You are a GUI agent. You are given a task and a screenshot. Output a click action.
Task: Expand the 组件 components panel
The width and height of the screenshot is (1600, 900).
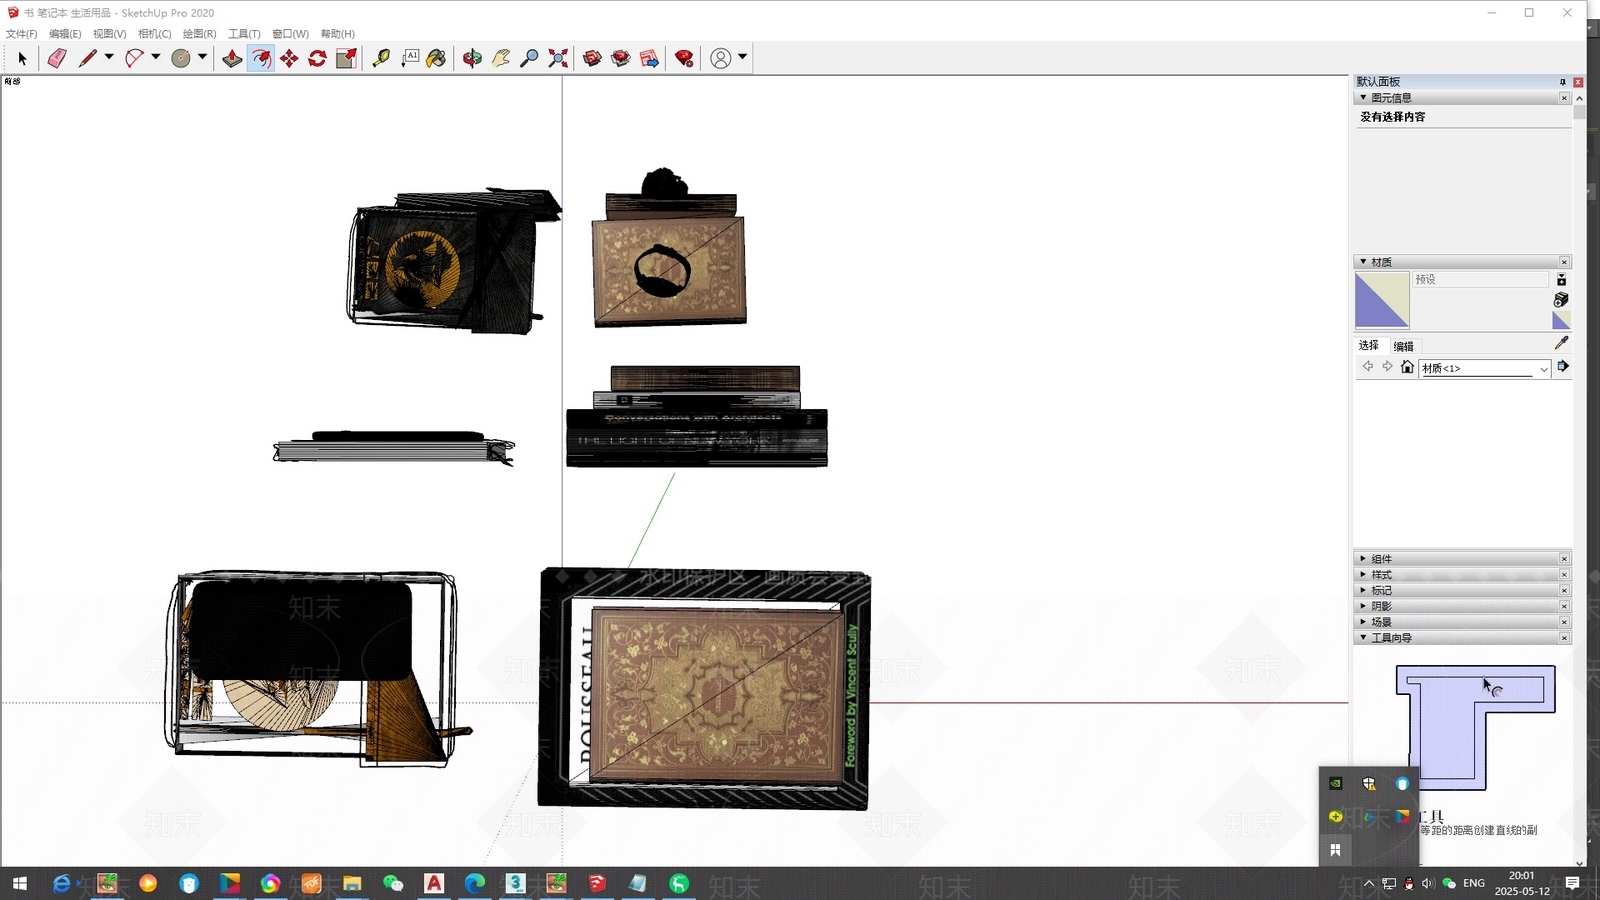[1363, 559]
